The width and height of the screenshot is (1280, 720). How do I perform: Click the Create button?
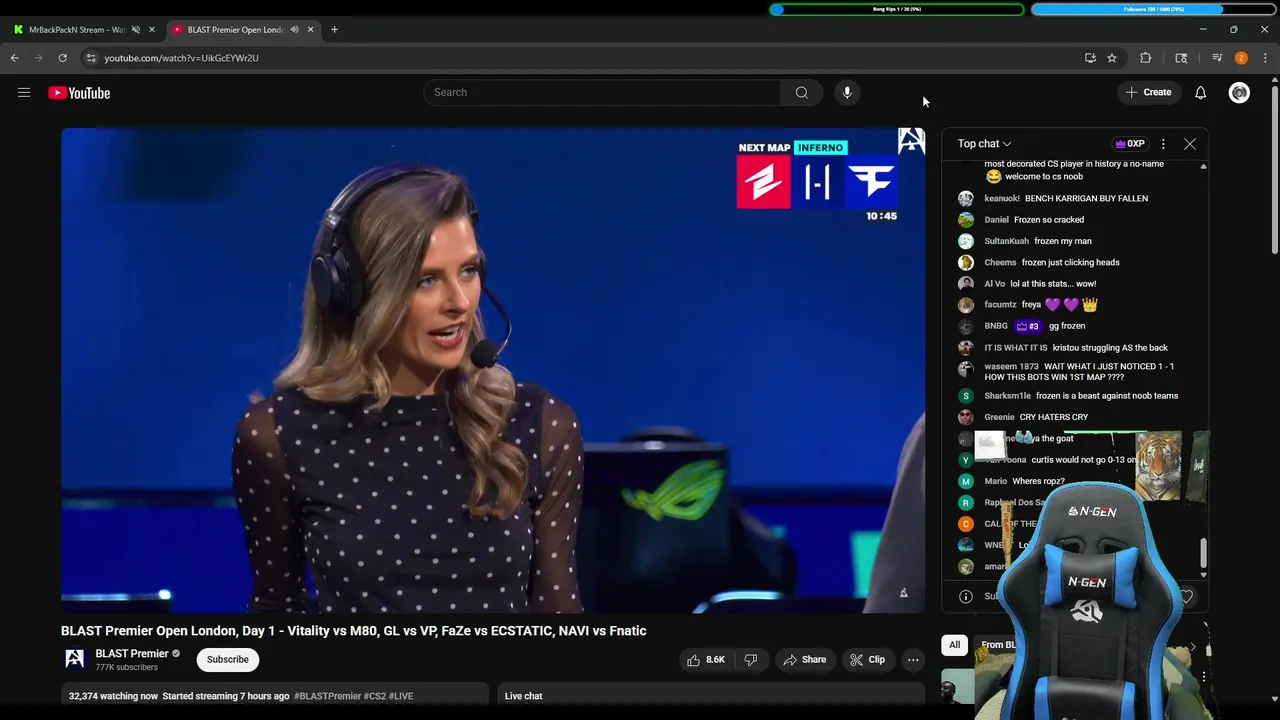tap(1148, 92)
